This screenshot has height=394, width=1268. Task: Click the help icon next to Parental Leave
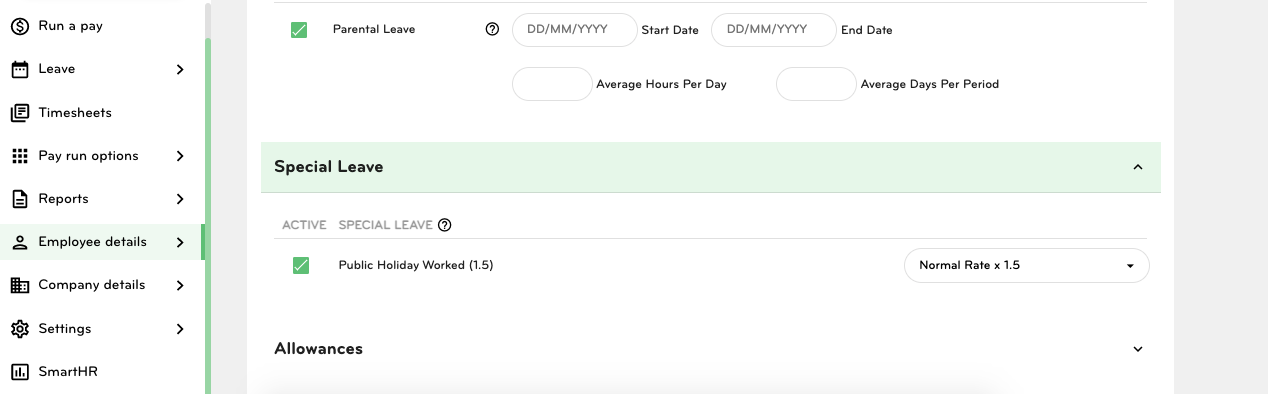(492, 29)
